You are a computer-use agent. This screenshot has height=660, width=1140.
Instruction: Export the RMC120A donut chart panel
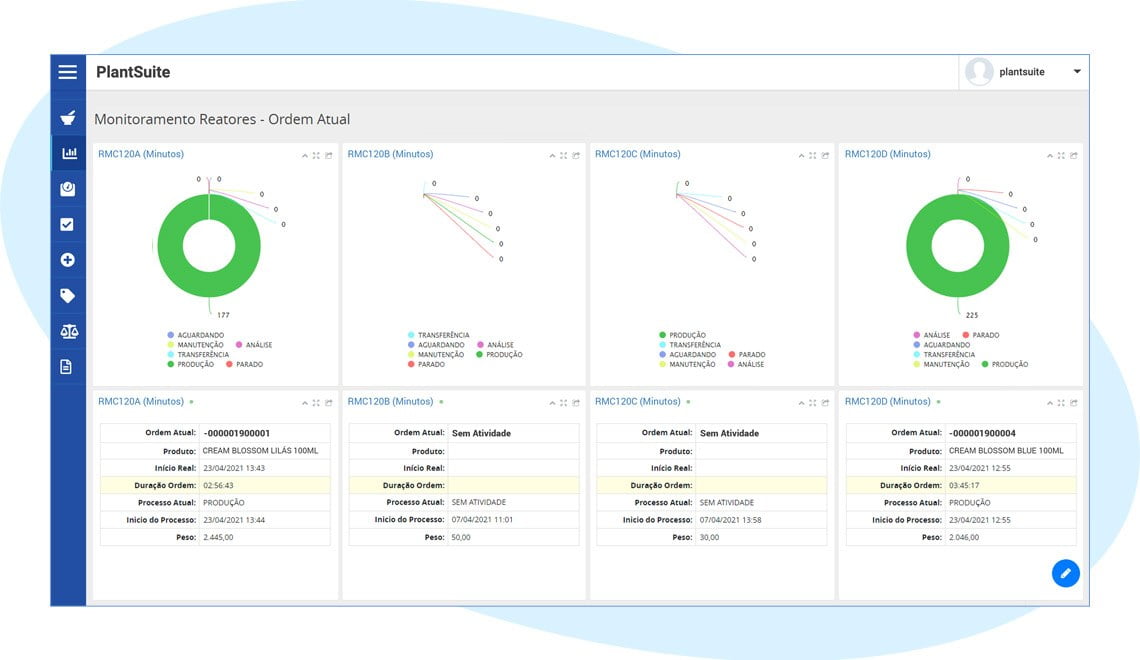(x=329, y=156)
